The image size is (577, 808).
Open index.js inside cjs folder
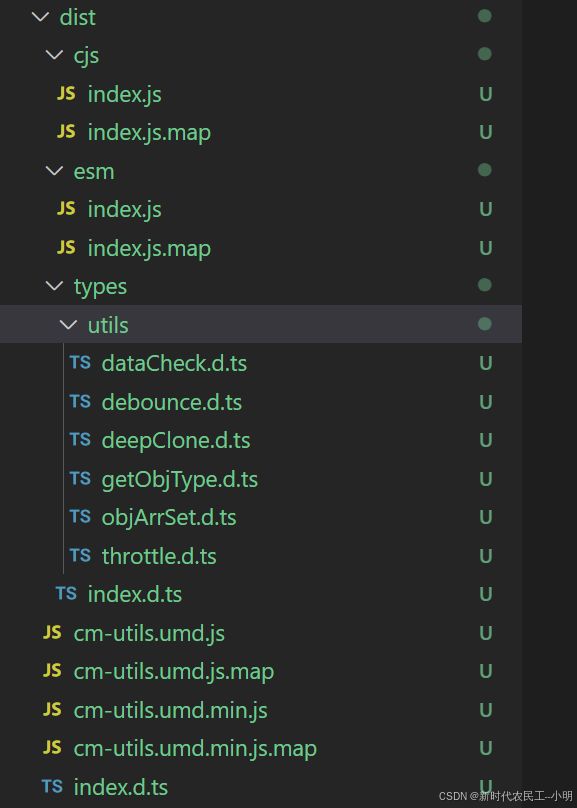tap(125, 95)
